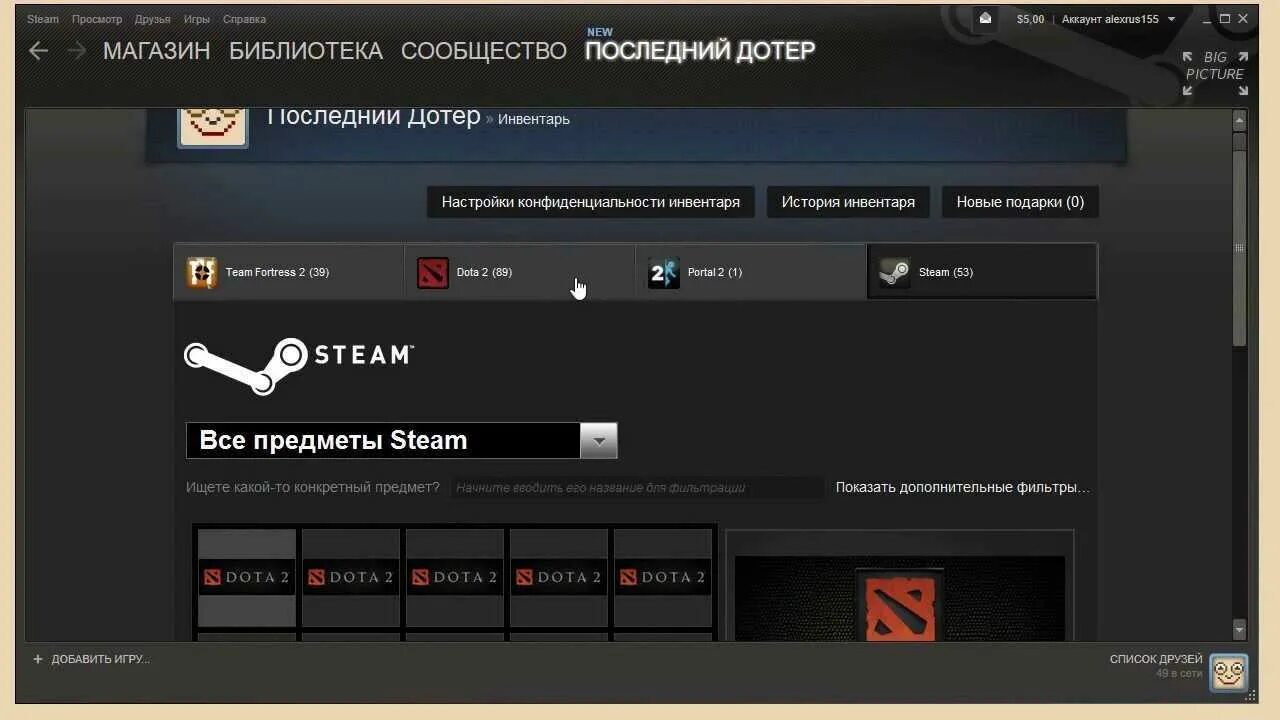Click the page scrollbar down arrow

1240,630
